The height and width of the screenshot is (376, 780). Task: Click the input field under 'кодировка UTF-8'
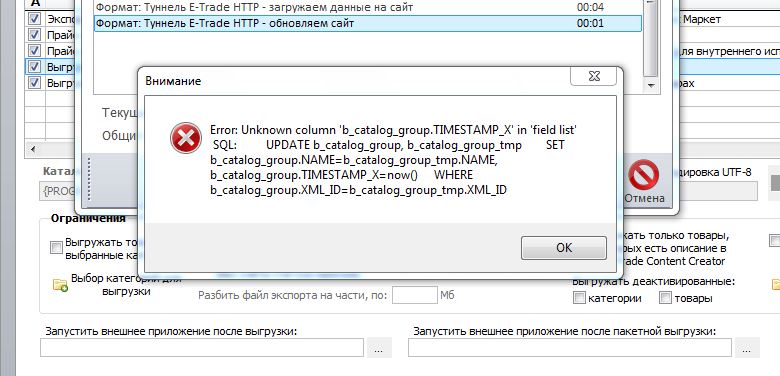coord(718,191)
